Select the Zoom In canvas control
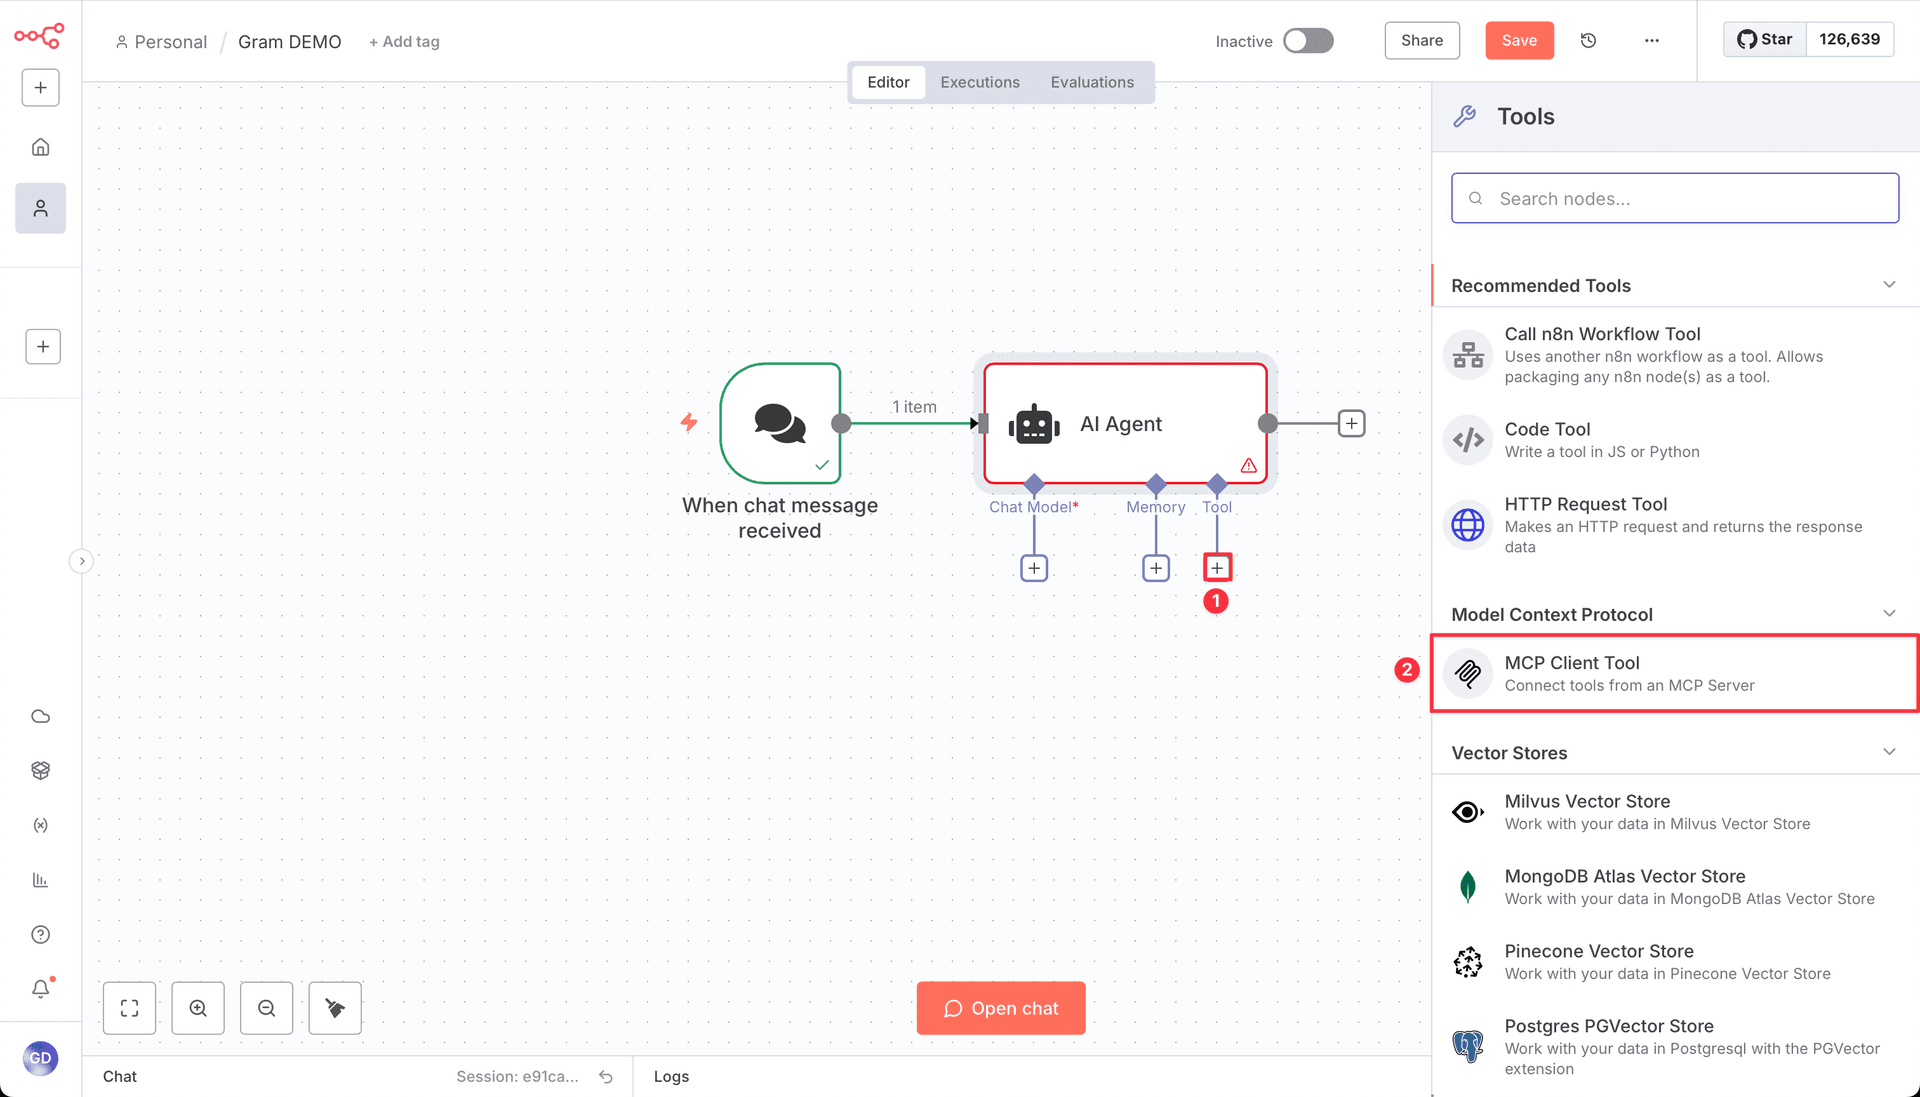Image resolution: width=1920 pixels, height=1097 pixels. pyautogui.click(x=197, y=1008)
